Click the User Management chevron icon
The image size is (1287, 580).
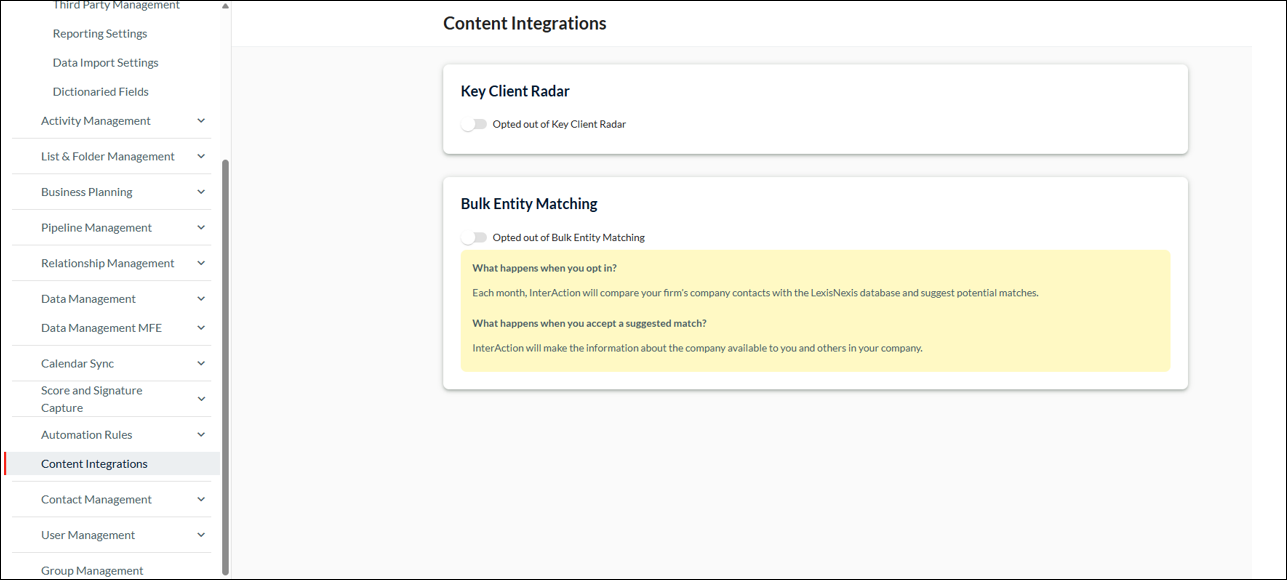(201, 535)
